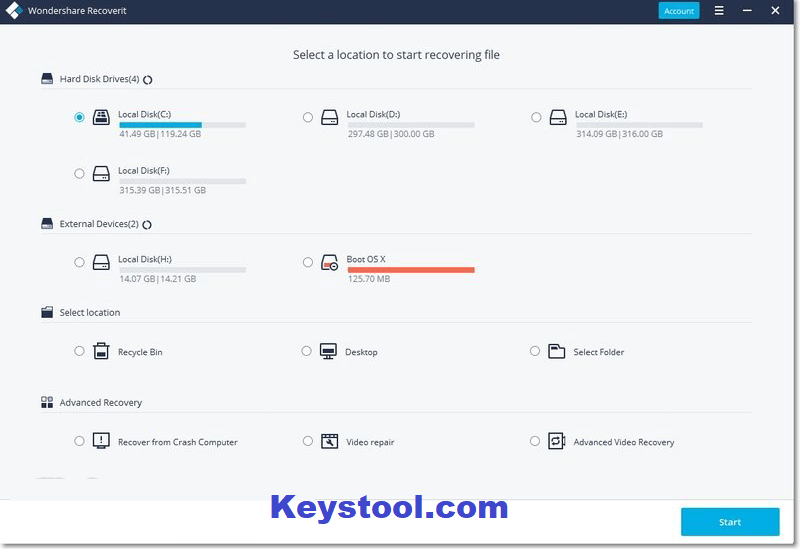
Task: Click the '41.49 GB|119.24 GB' size text
Action: (160, 134)
